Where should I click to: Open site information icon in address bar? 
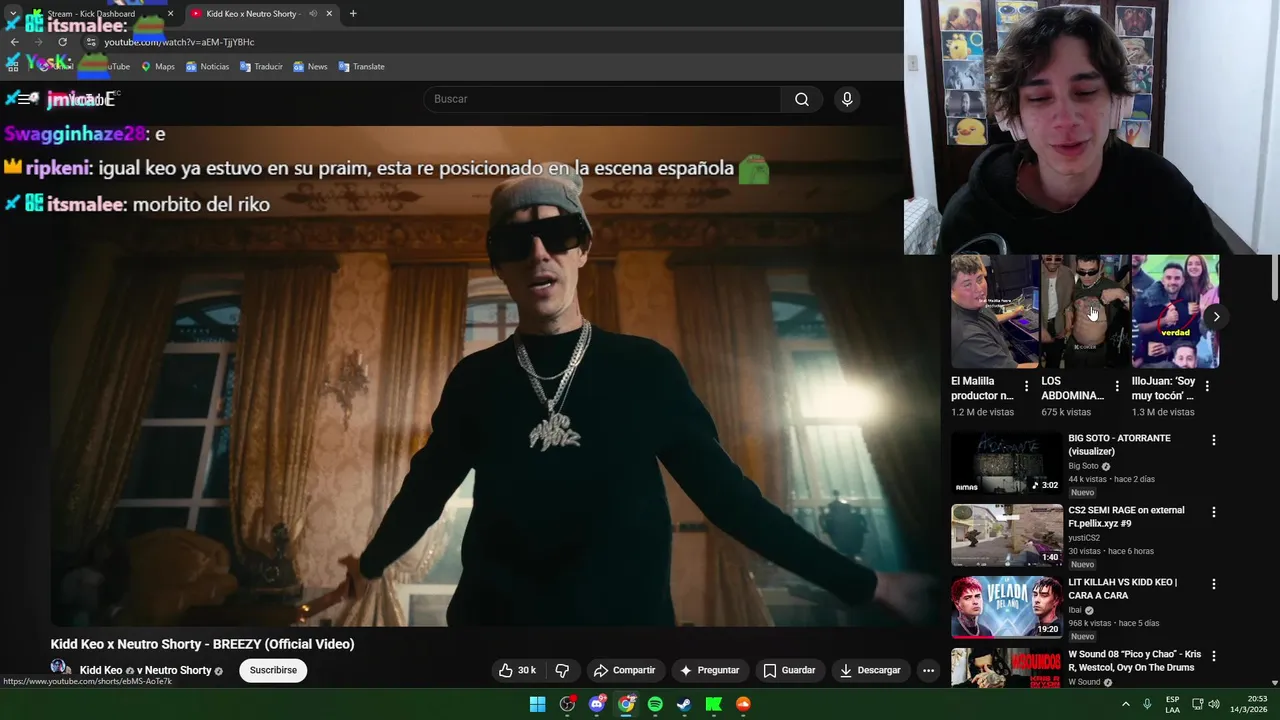[91, 42]
